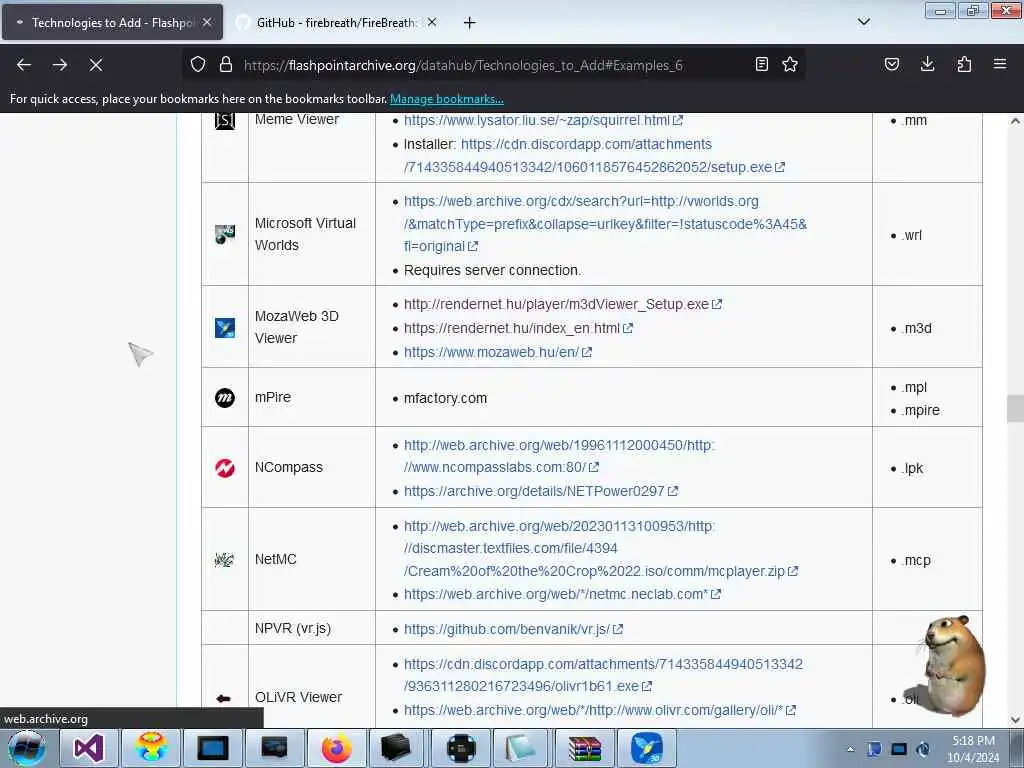
Task: Select the Technologies to Add tab
Action: coord(112,23)
